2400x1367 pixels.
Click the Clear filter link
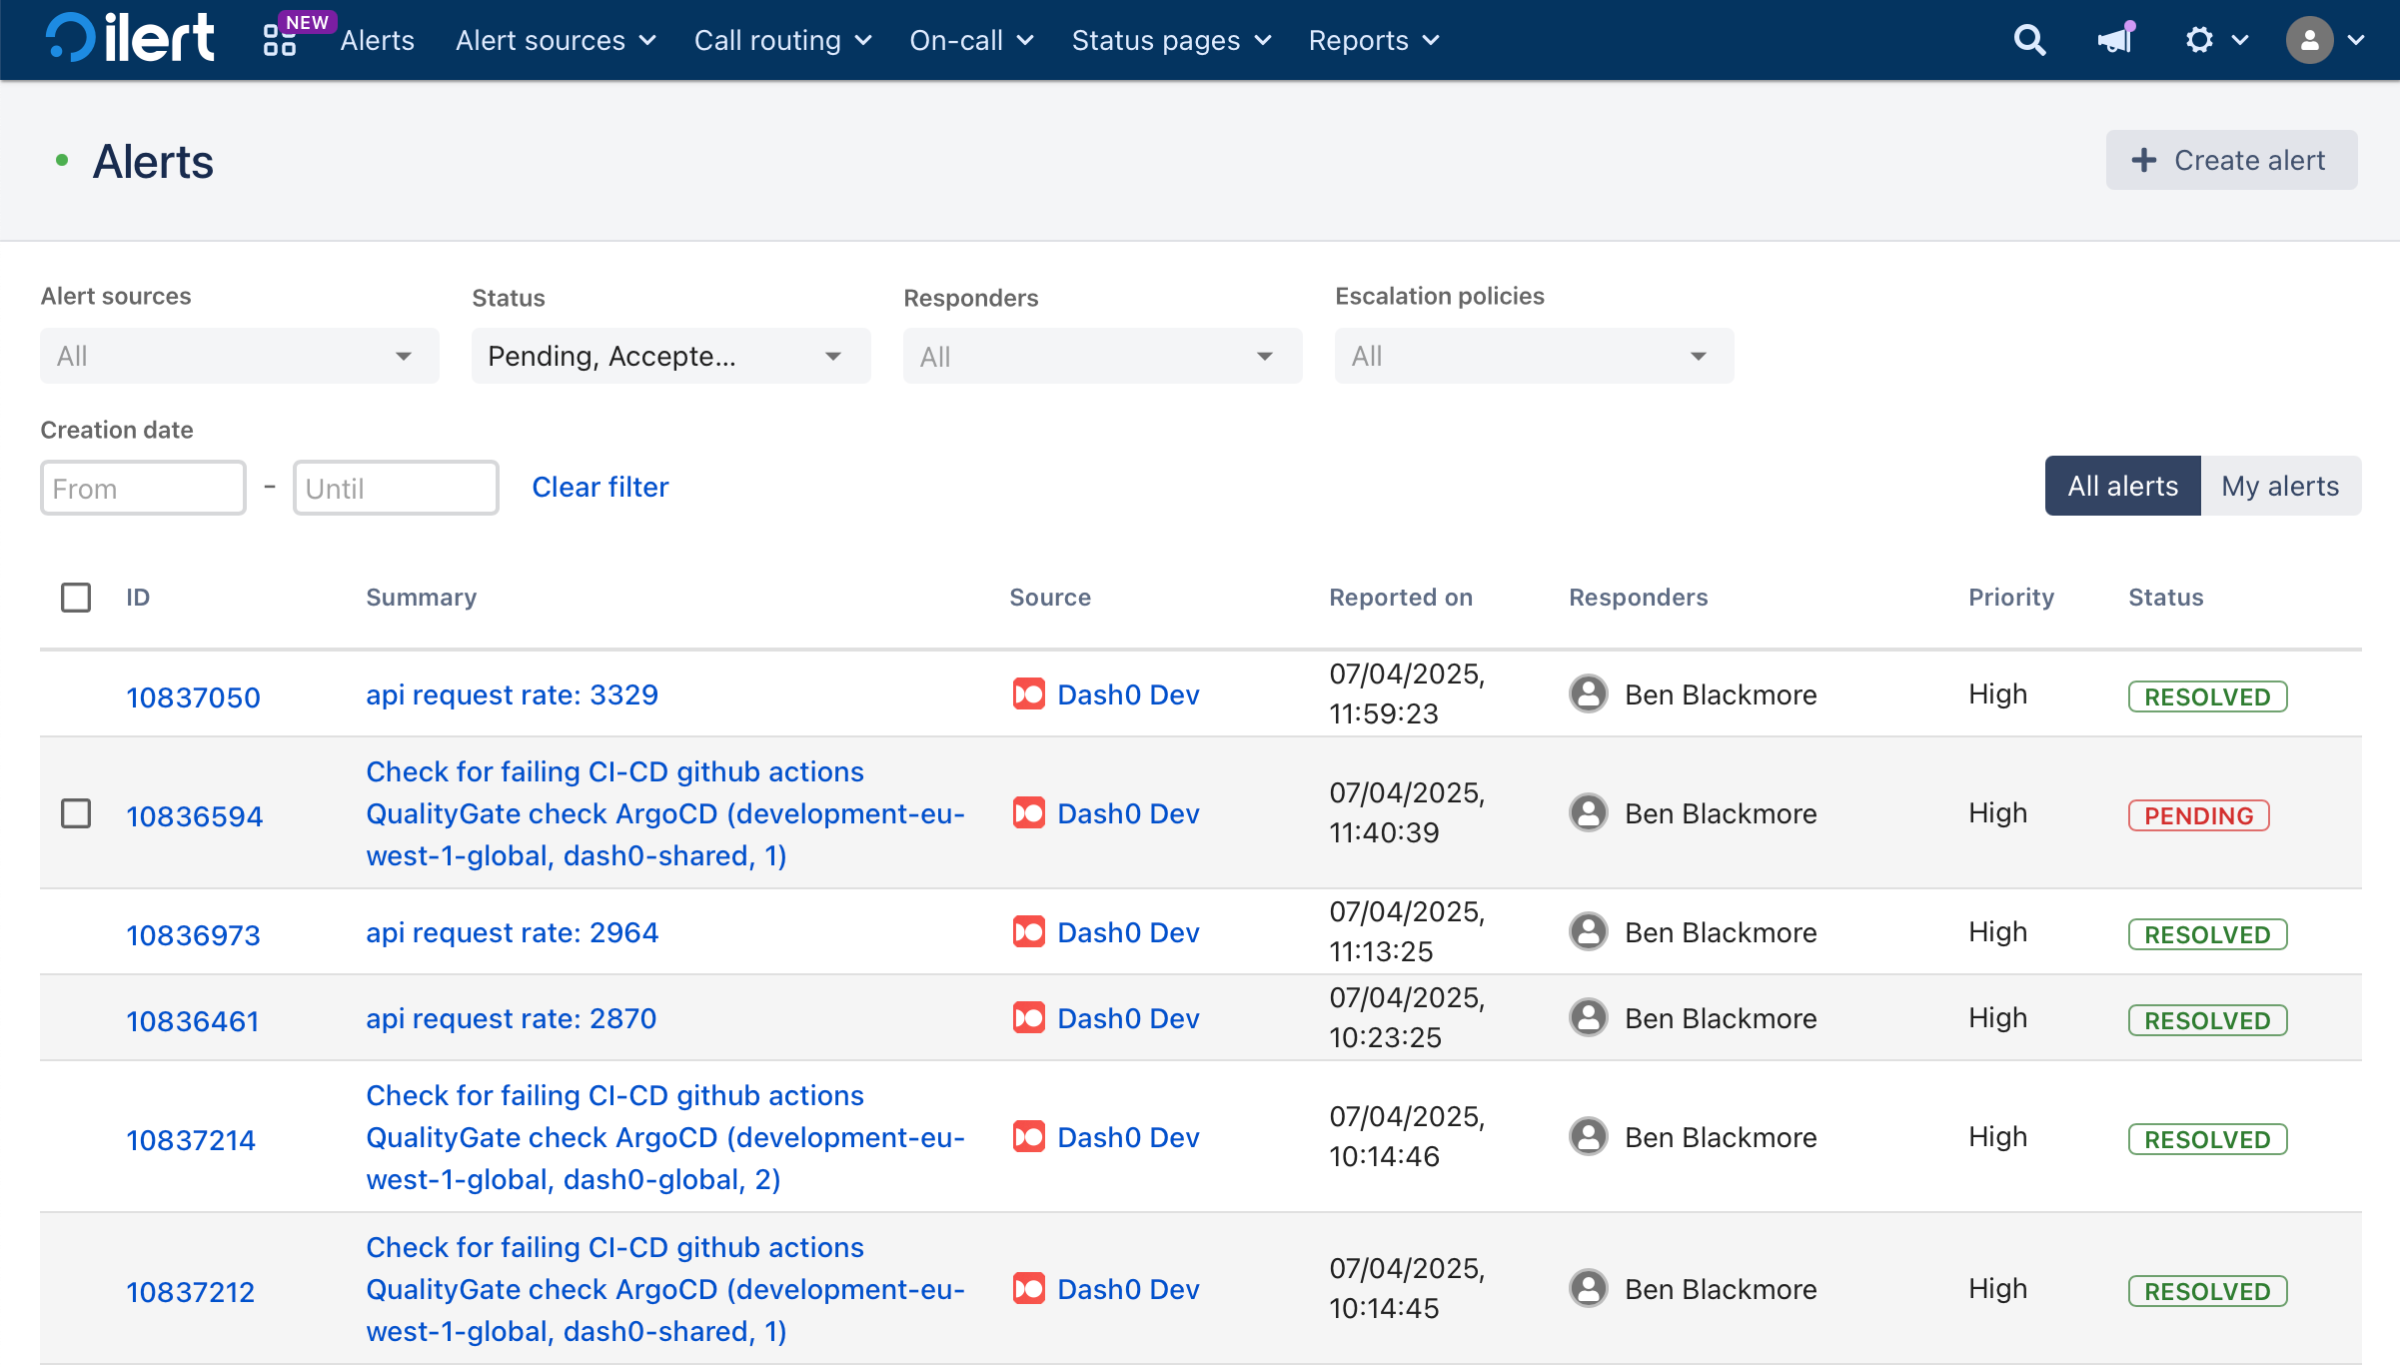click(x=600, y=487)
